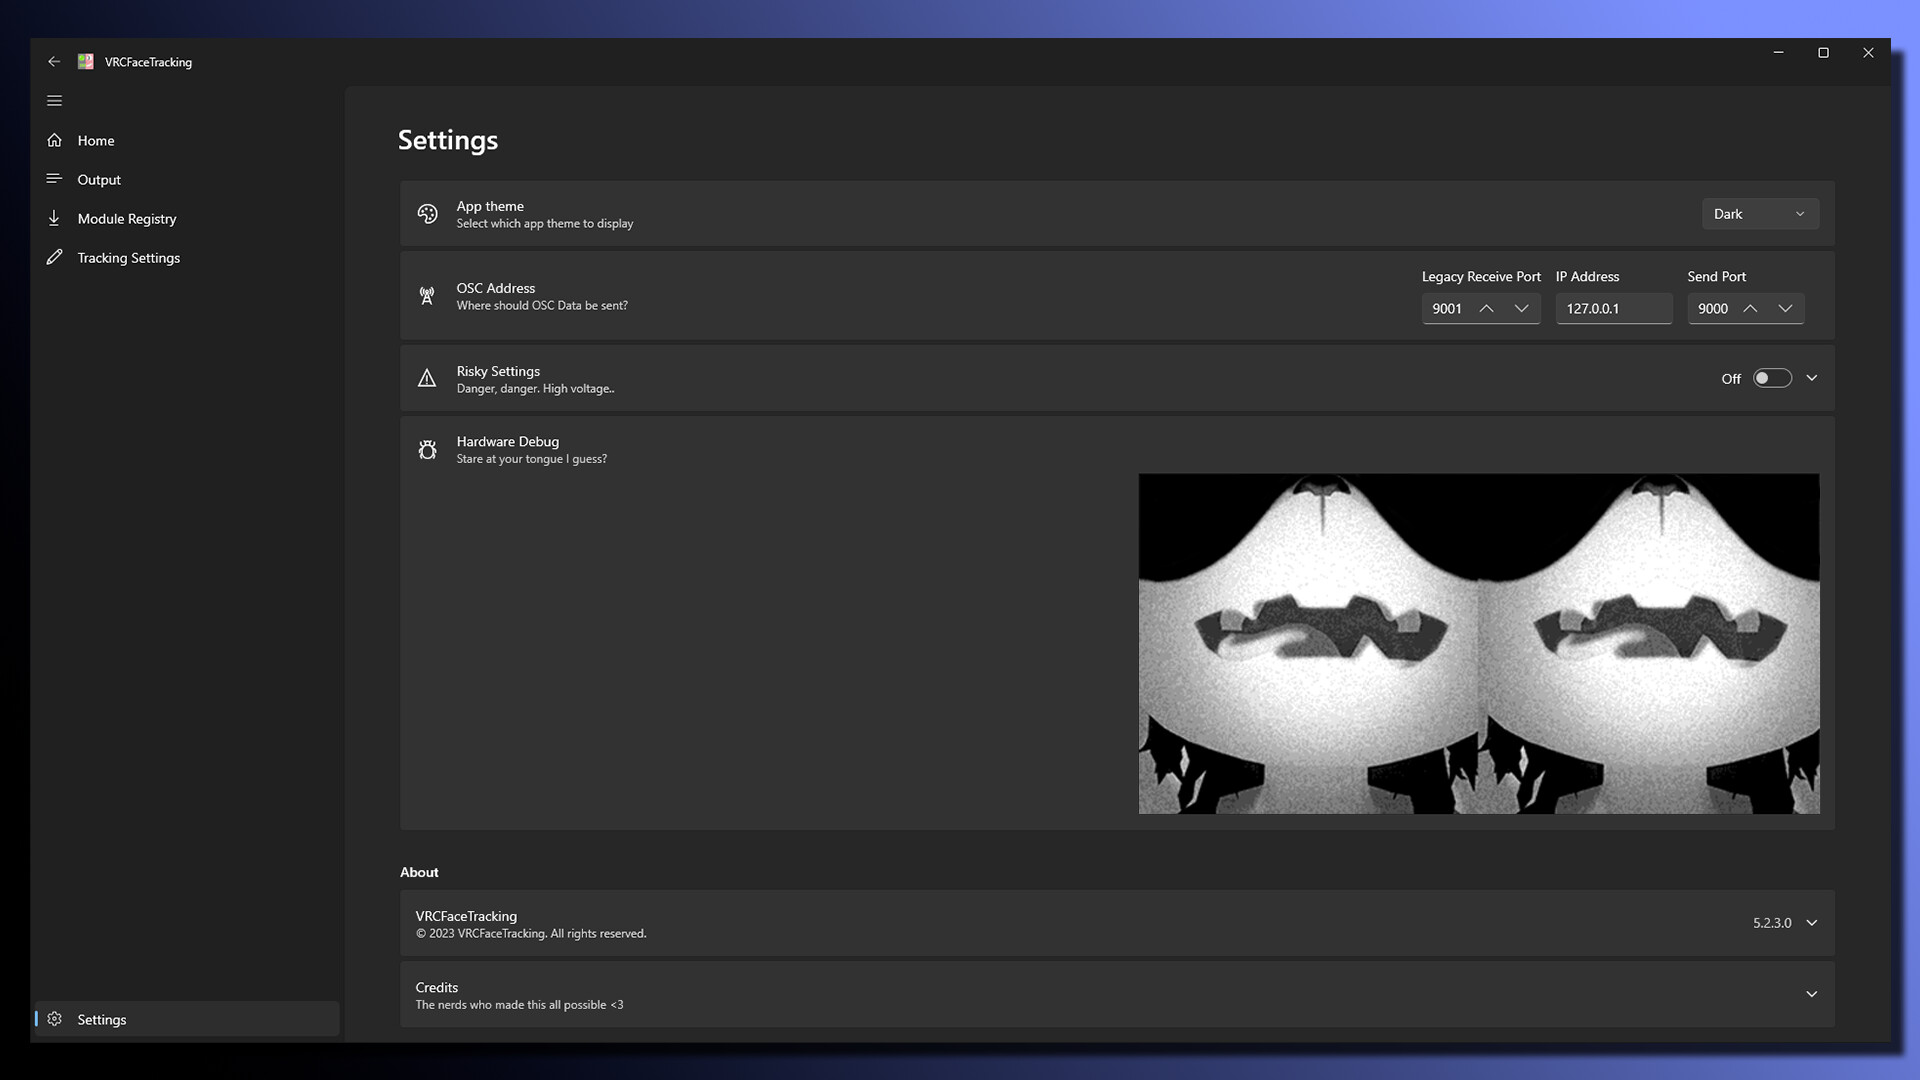Select the Settings entry in the sidebar
1920x1080 pixels.
point(102,1019)
